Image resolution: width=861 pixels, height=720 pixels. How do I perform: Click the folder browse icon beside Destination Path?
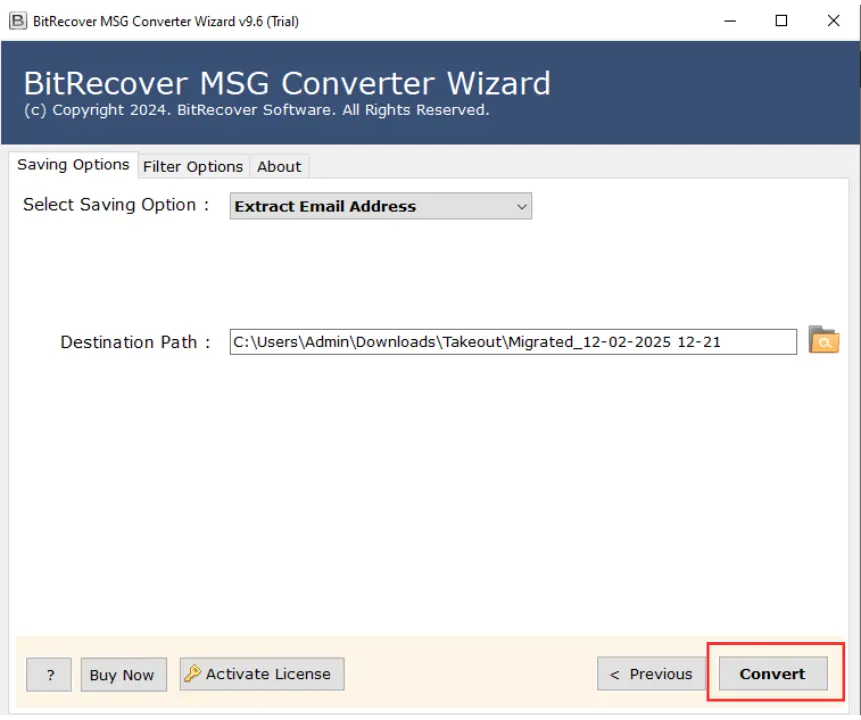(x=823, y=340)
